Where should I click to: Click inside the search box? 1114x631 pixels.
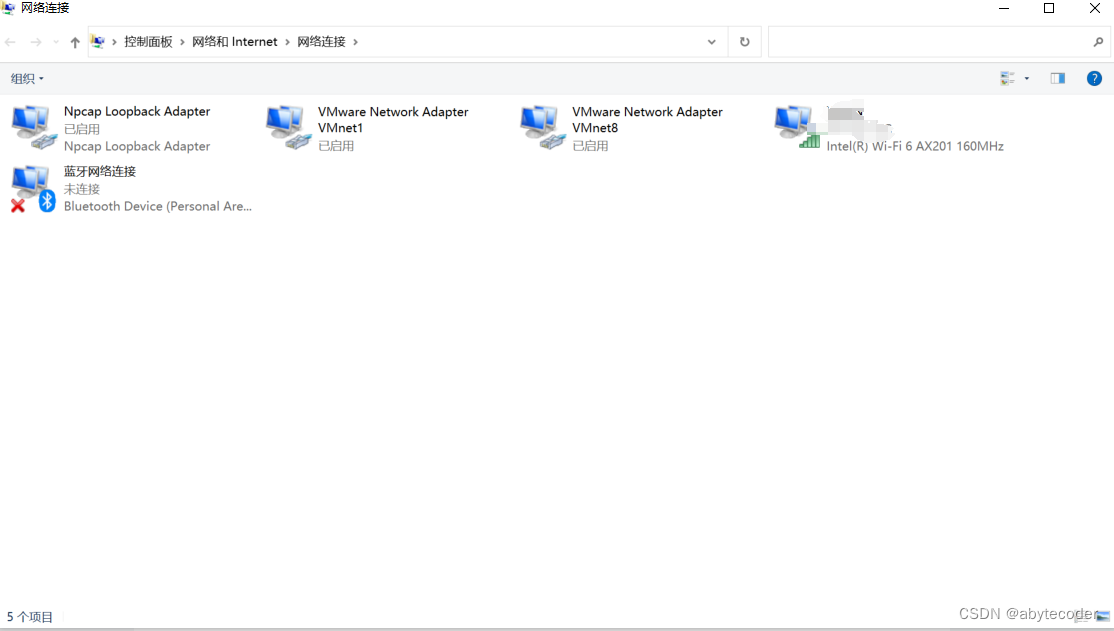(x=930, y=41)
